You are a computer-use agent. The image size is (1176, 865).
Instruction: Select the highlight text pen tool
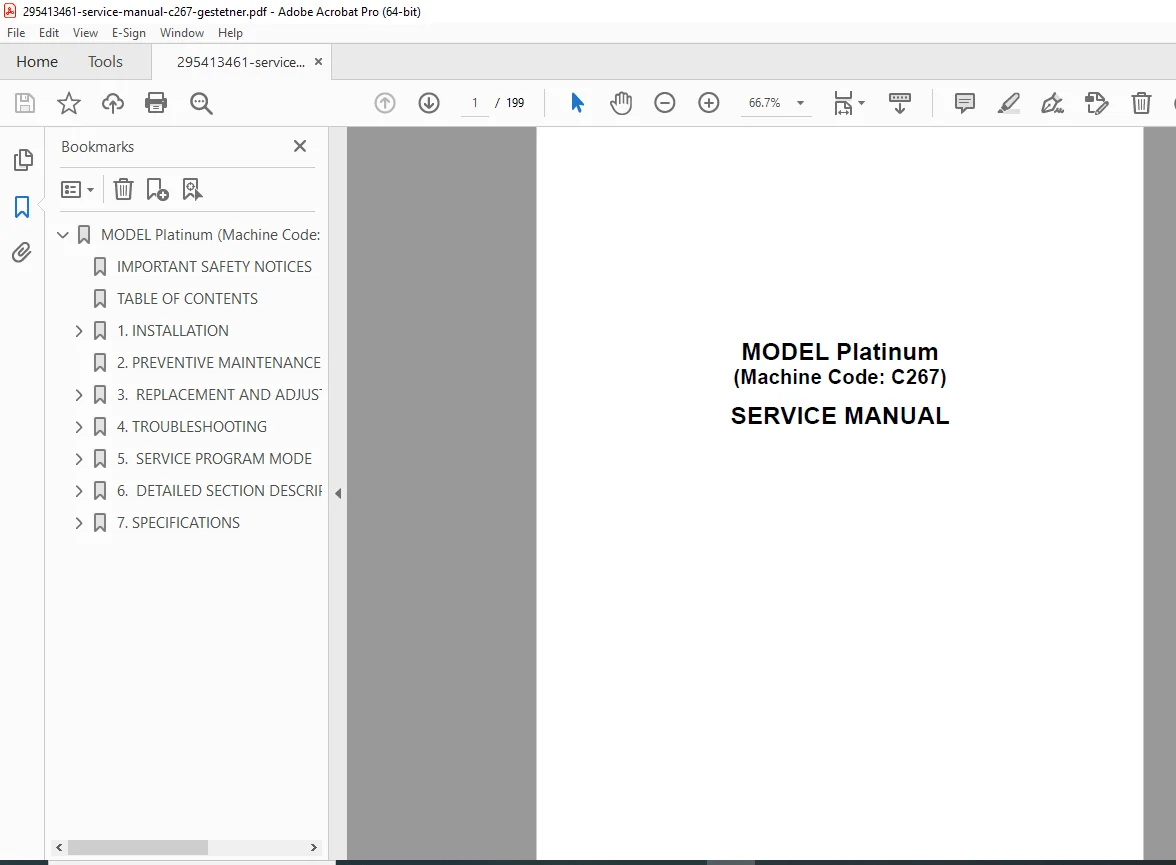point(1009,103)
